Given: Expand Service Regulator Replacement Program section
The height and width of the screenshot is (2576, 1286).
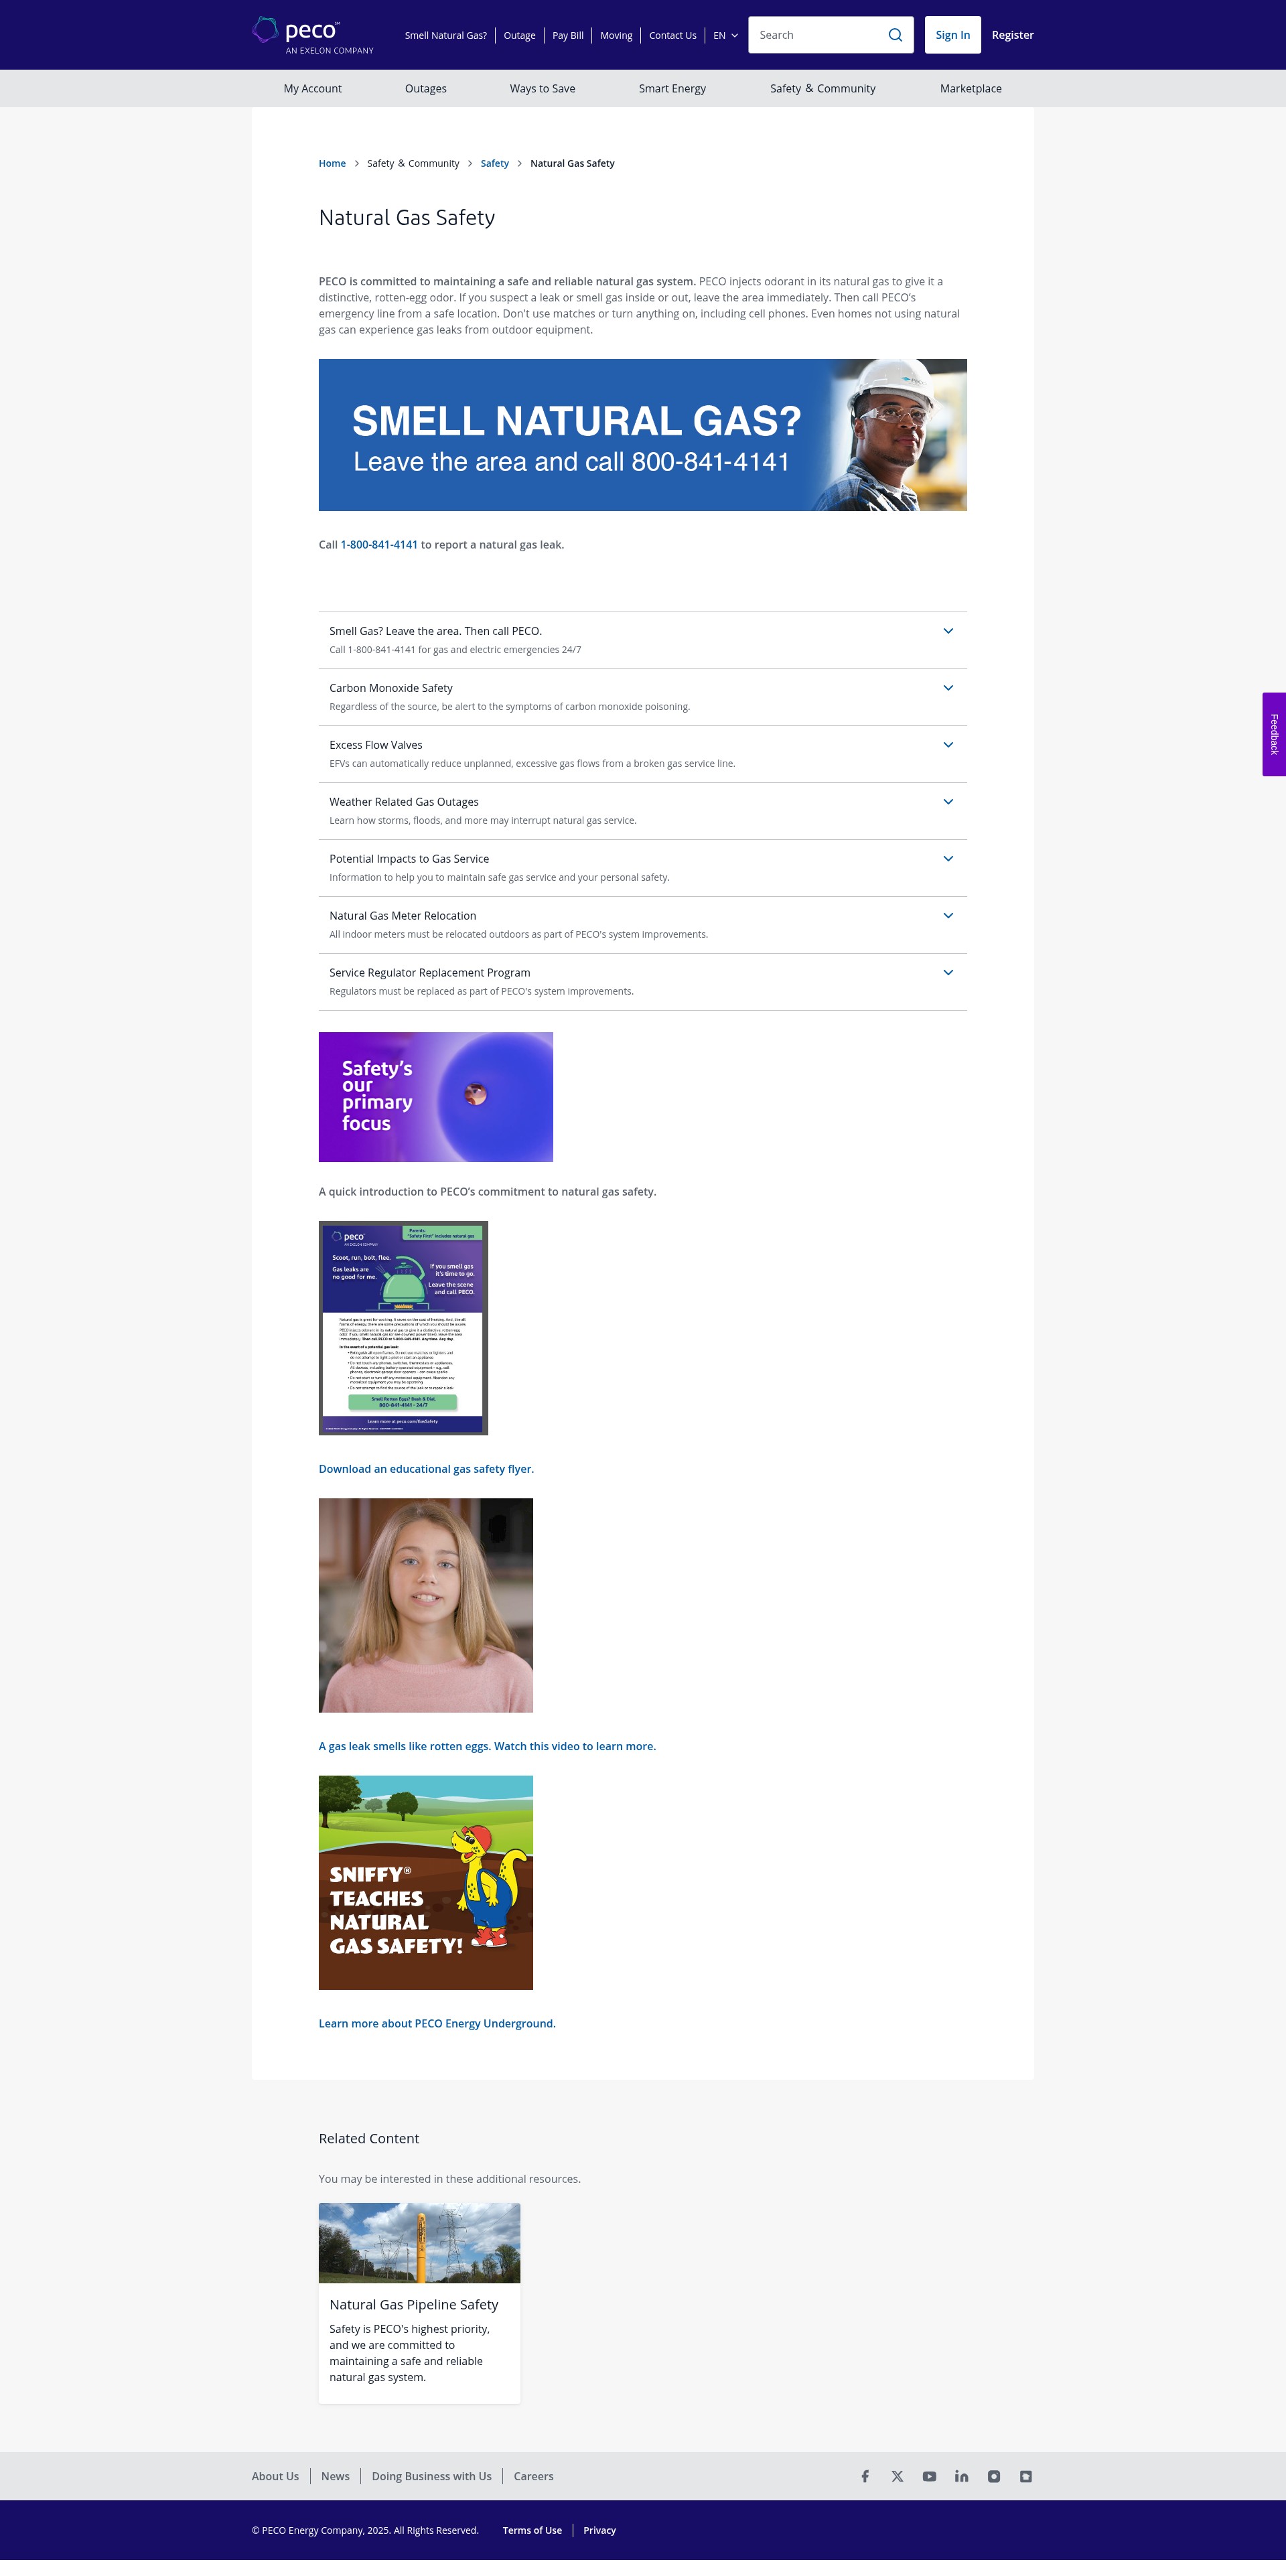Looking at the screenshot, I should [x=642, y=982].
